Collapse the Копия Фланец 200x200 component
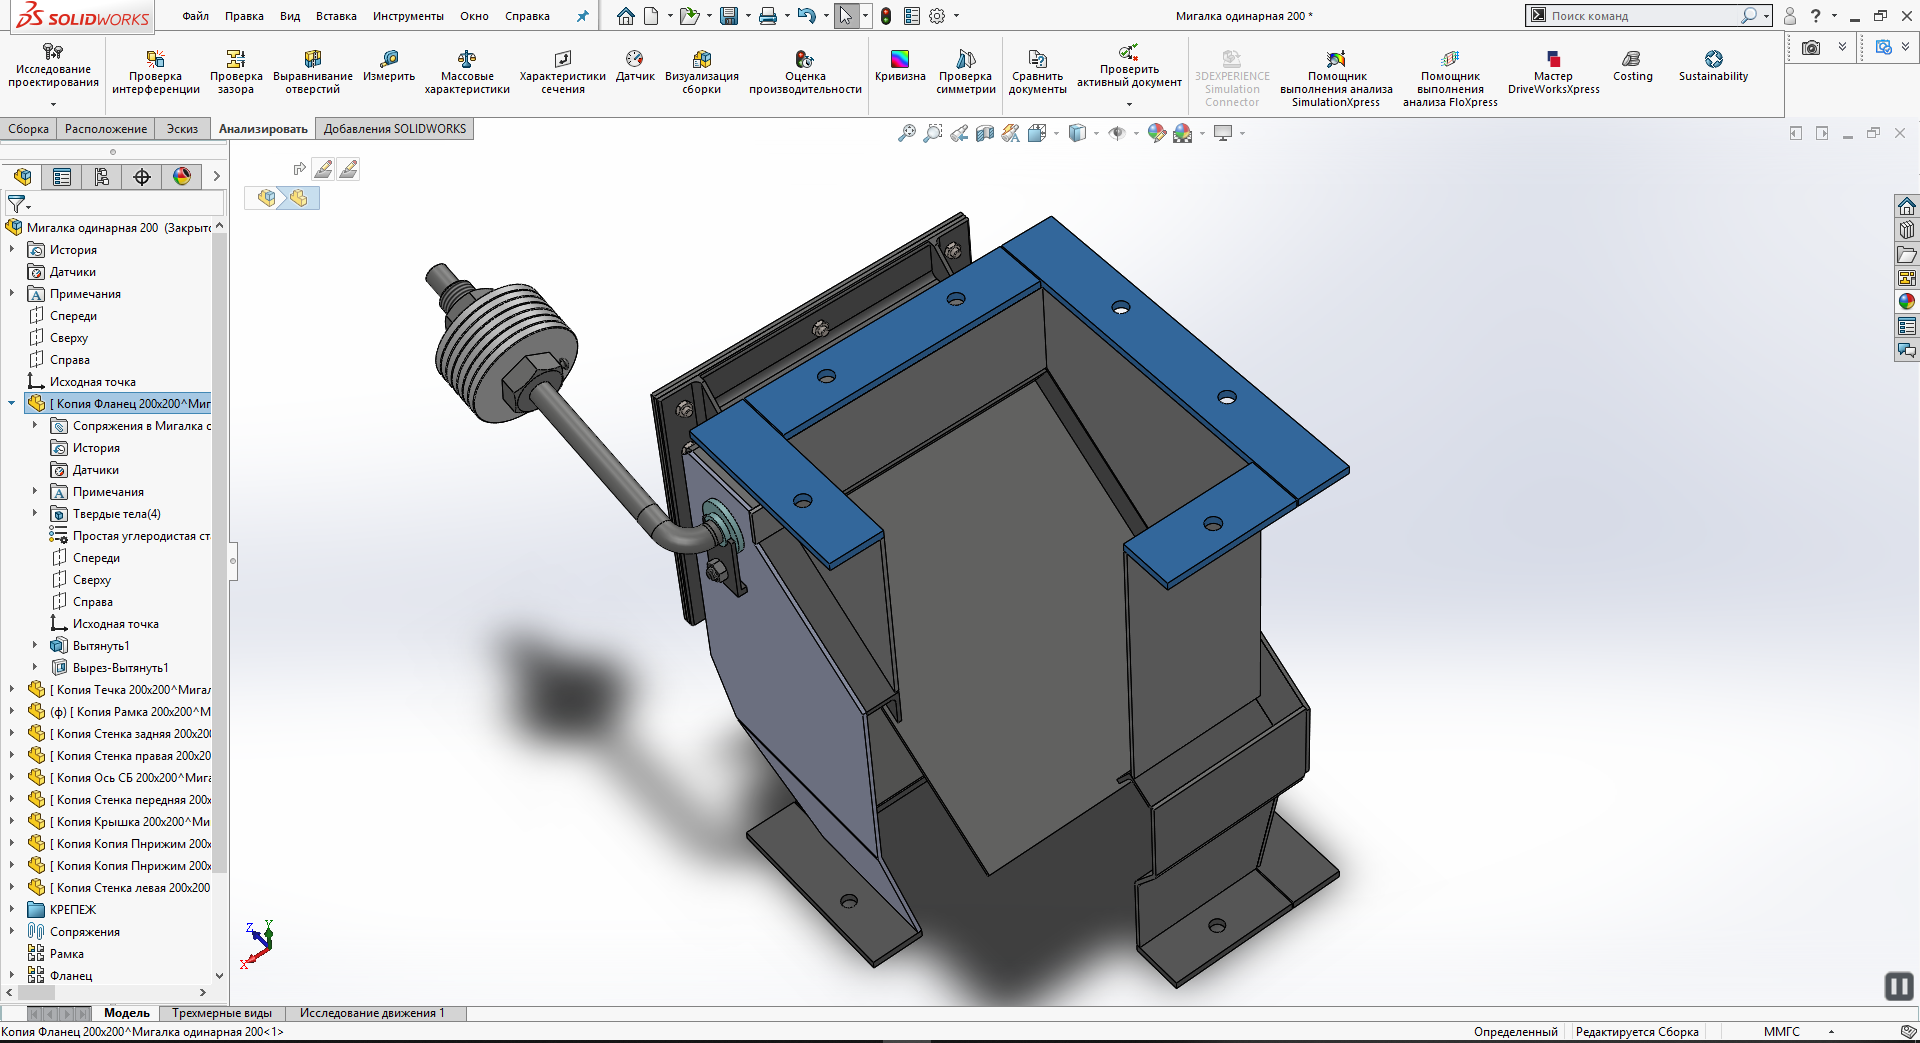Image resolution: width=1920 pixels, height=1043 pixels. (12, 404)
